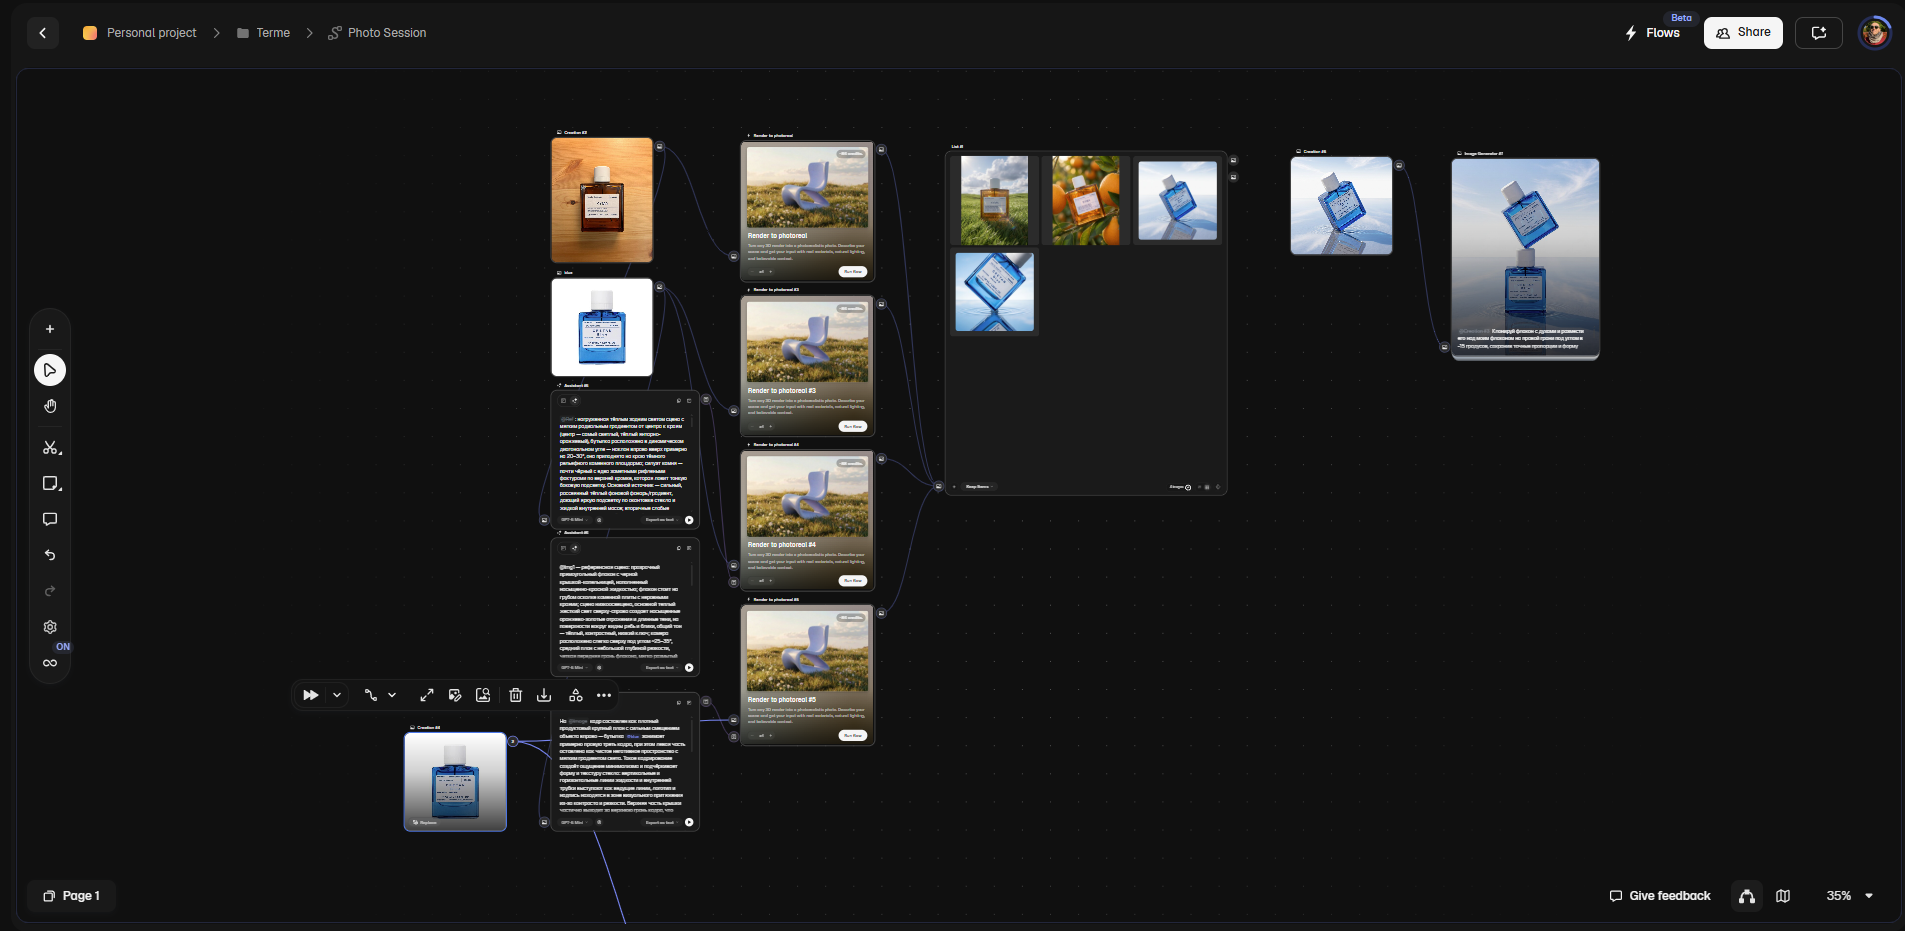Add a new node with plus tool
This screenshot has height=931, width=1905.
point(50,329)
